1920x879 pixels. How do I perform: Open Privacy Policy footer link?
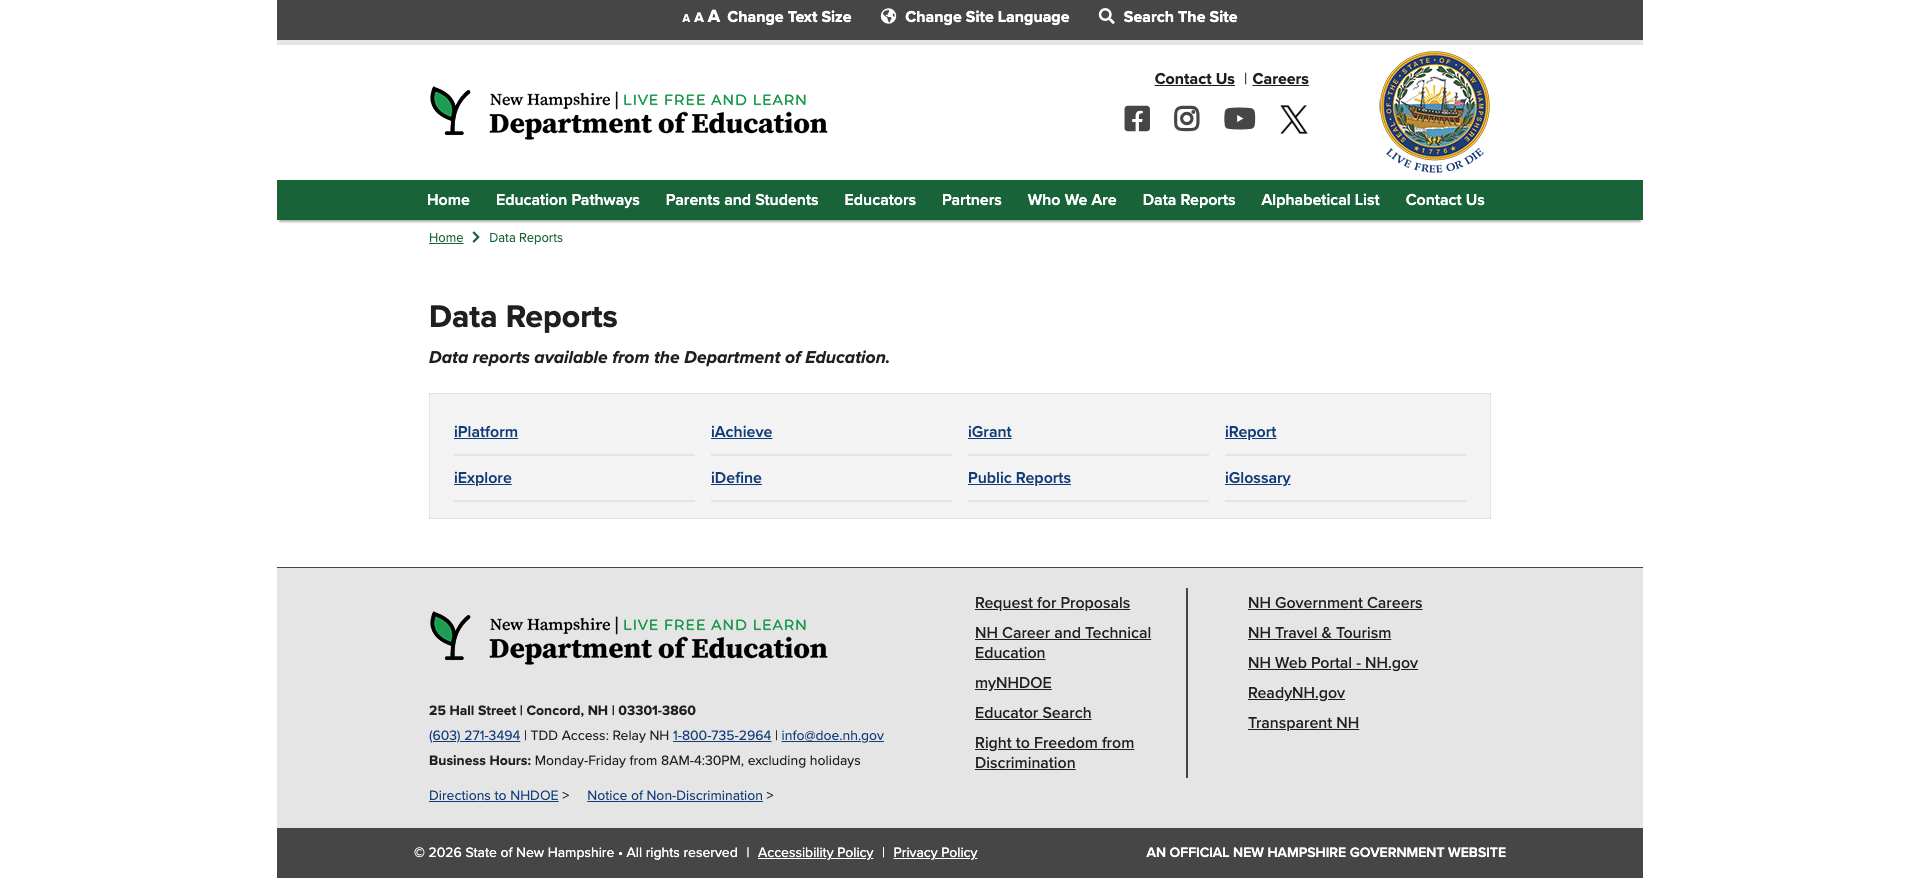pyautogui.click(x=936, y=853)
